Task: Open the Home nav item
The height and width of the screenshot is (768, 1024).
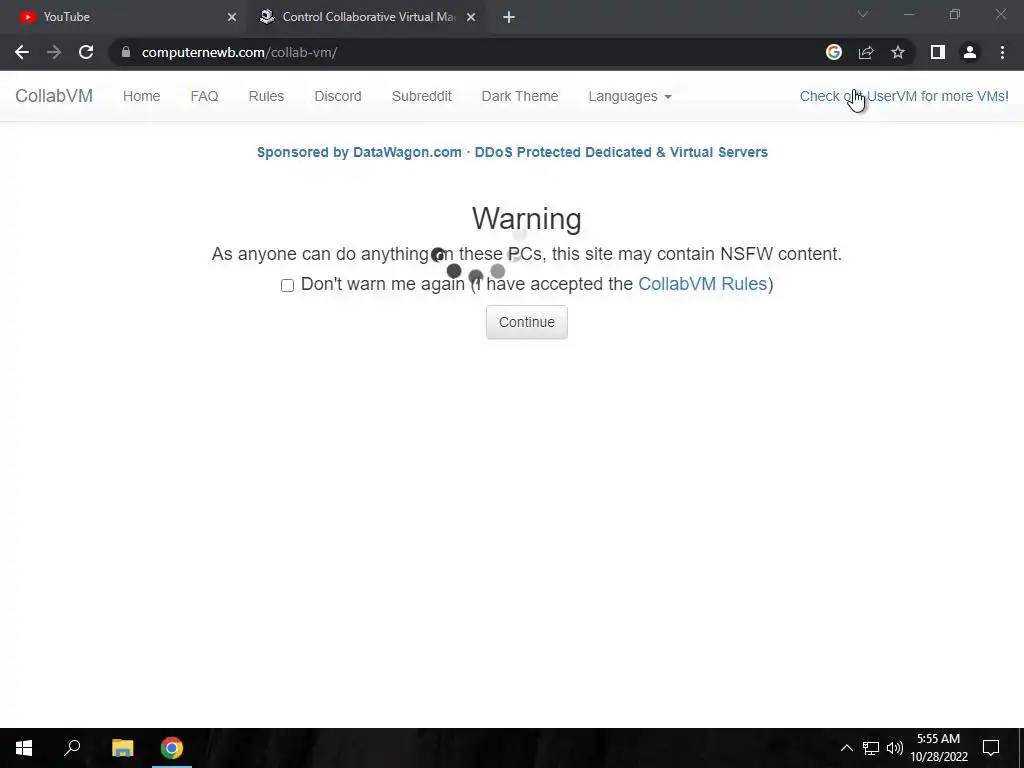Action: [142, 96]
